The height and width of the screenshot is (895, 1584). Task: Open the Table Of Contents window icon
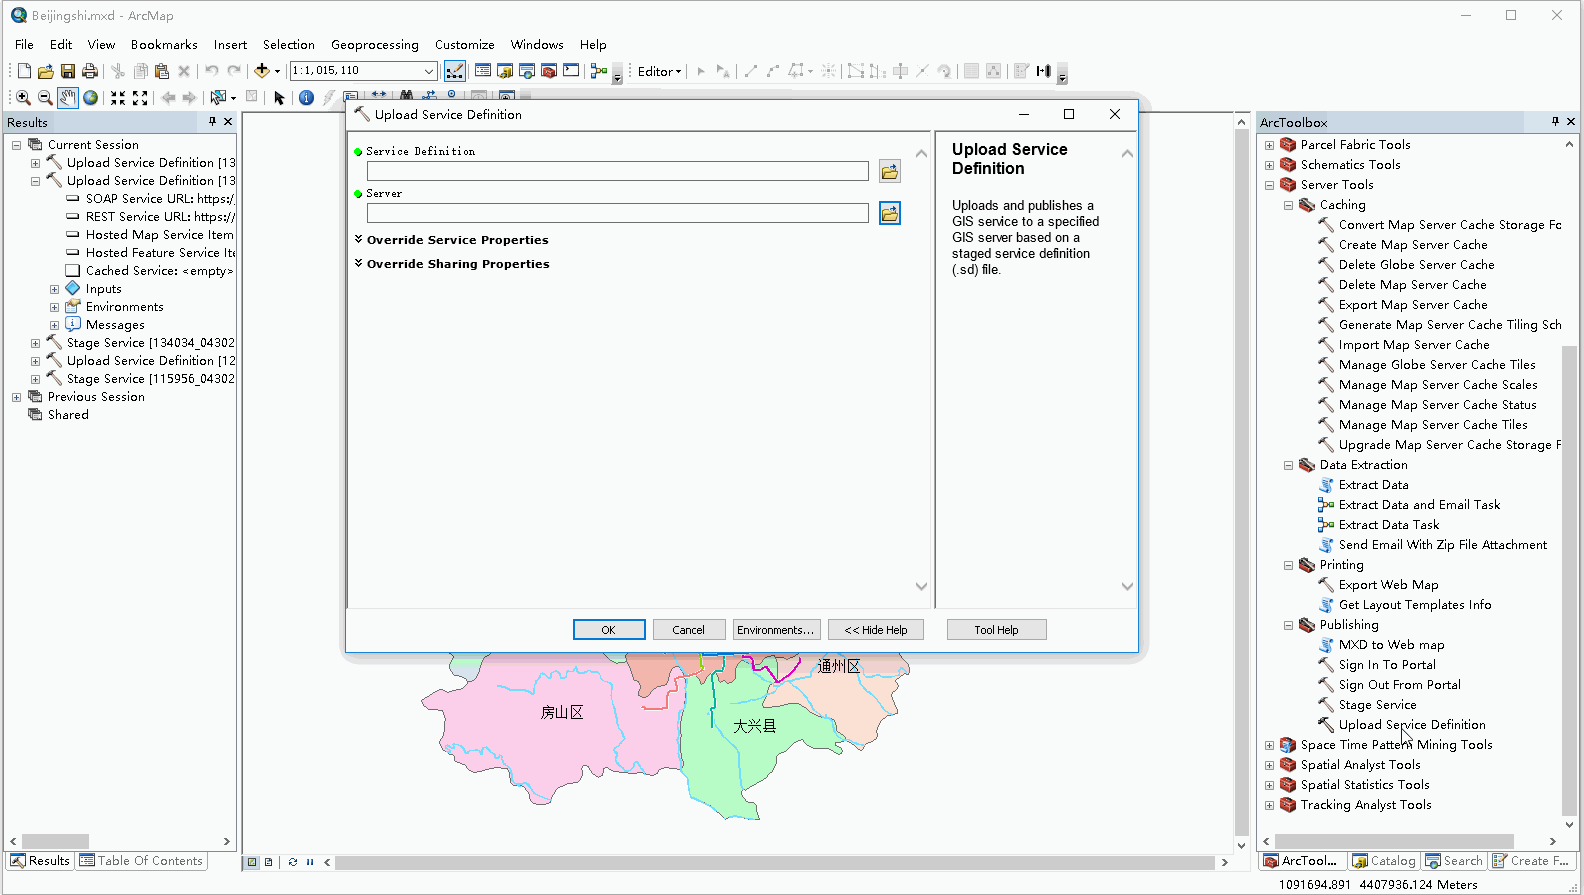(483, 71)
